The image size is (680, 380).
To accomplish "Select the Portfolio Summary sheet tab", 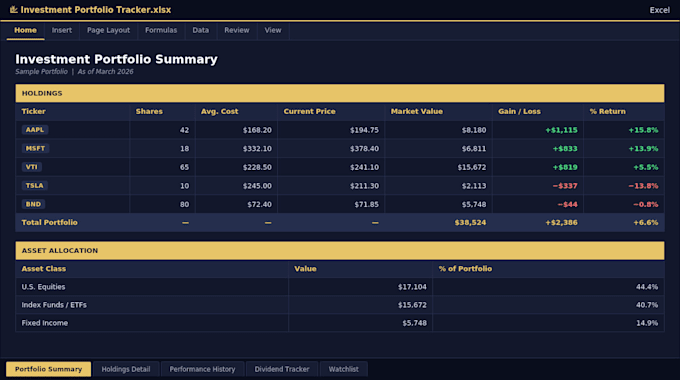I will point(49,369).
